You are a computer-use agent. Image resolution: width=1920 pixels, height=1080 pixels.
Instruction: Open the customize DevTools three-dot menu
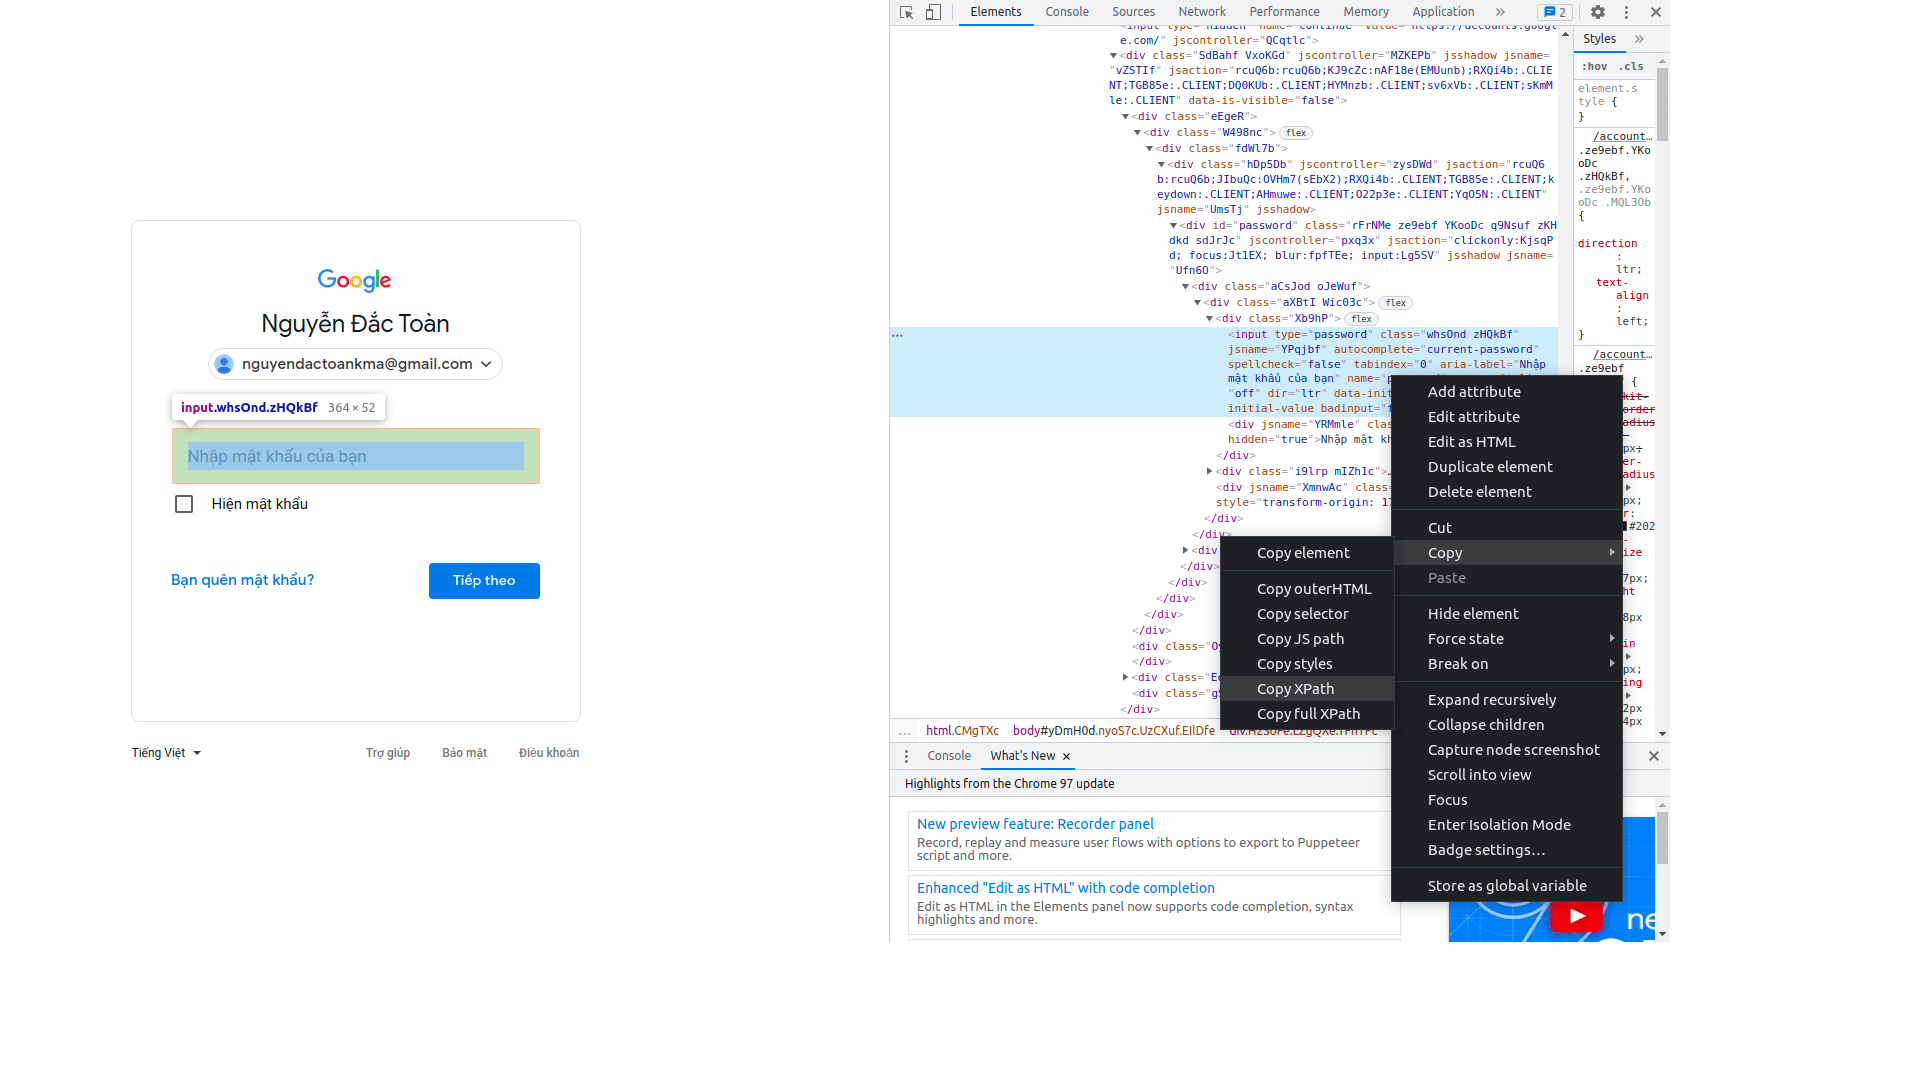1626,12
